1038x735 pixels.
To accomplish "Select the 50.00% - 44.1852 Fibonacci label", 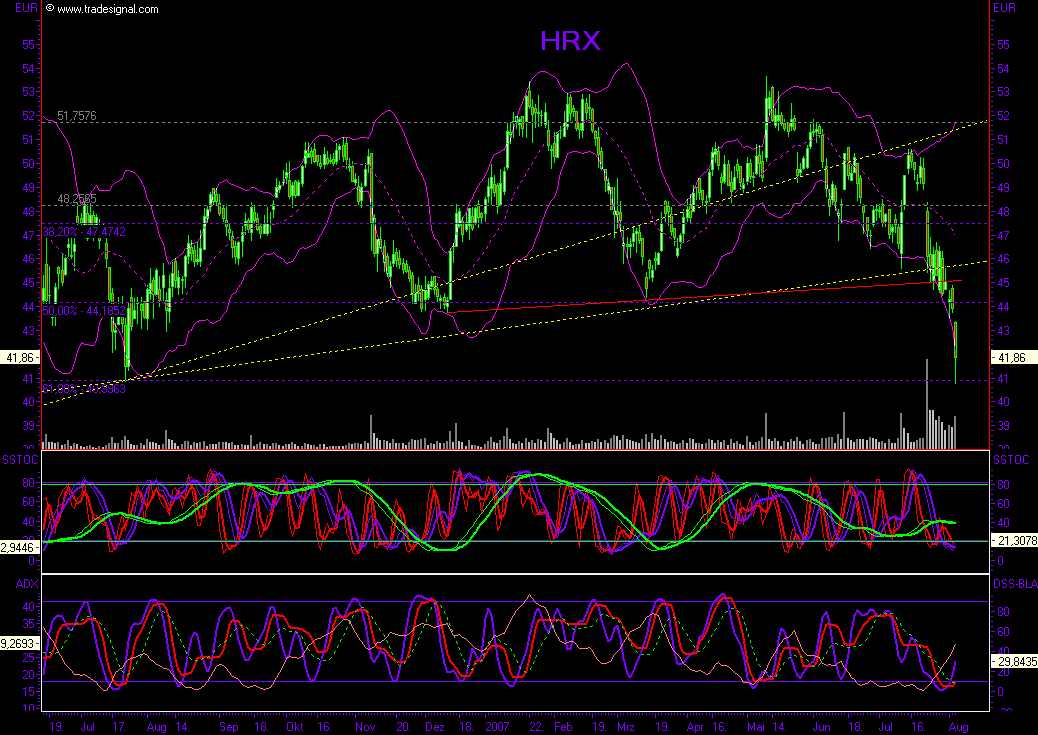I will [84, 310].
